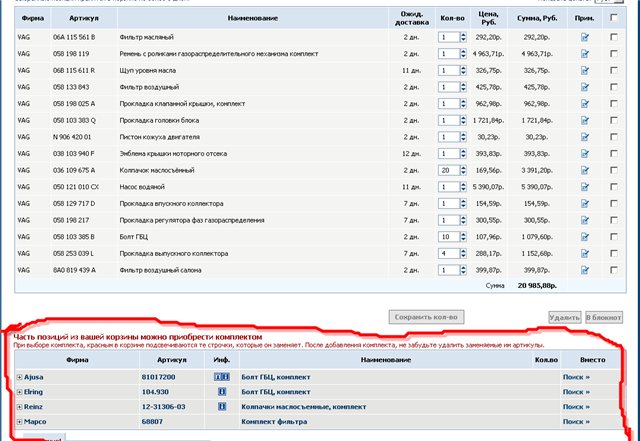Open note icon for Эмблема крышки моторного отсека
Image resolution: width=640 pixels, height=441 pixels.
pos(585,154)
